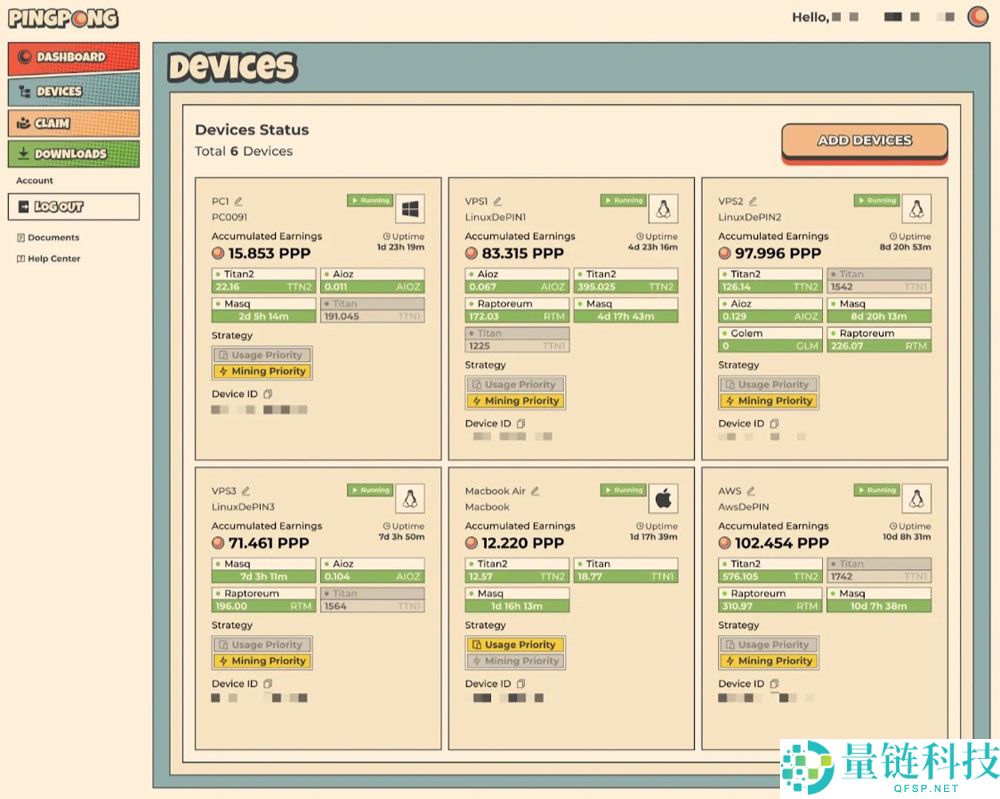Screen dimensions: 1000x799
Task: Click the edit pencil next to PC1
Action: click(239, 201)
